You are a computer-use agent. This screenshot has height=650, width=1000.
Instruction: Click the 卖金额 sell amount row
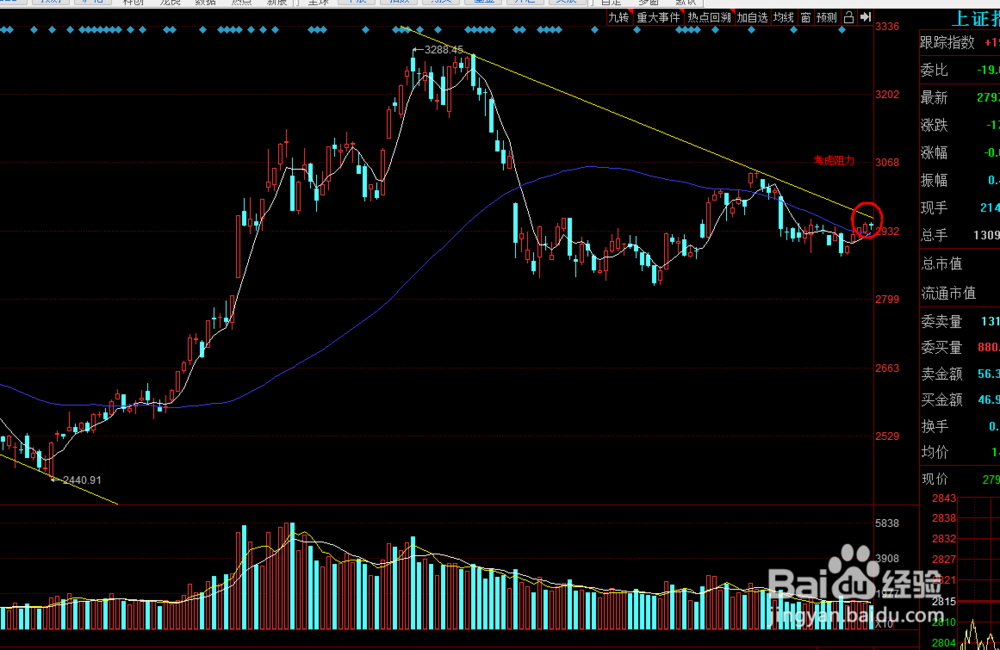[x=960, y=374]
